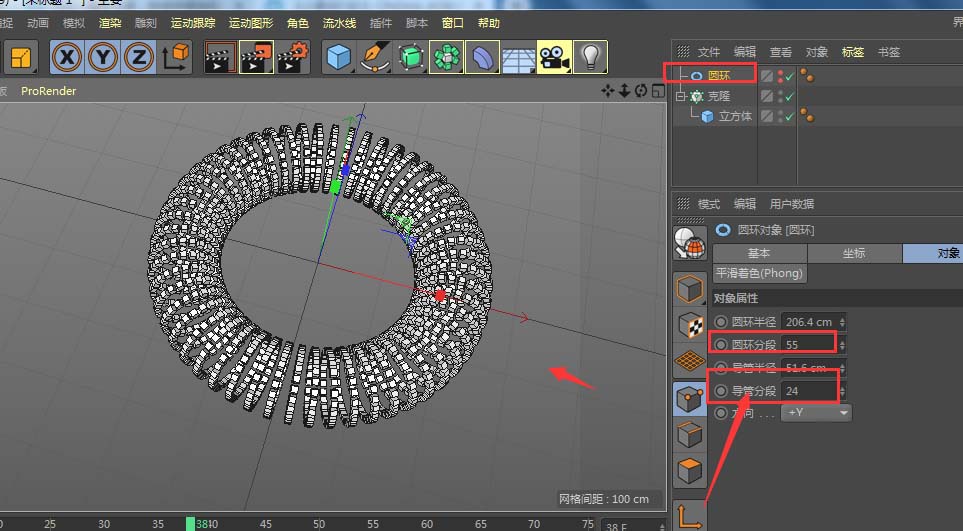Click the coordinate system toggle icon
Image resolution: width=963 pixels, height=531 pixels.
176,58
